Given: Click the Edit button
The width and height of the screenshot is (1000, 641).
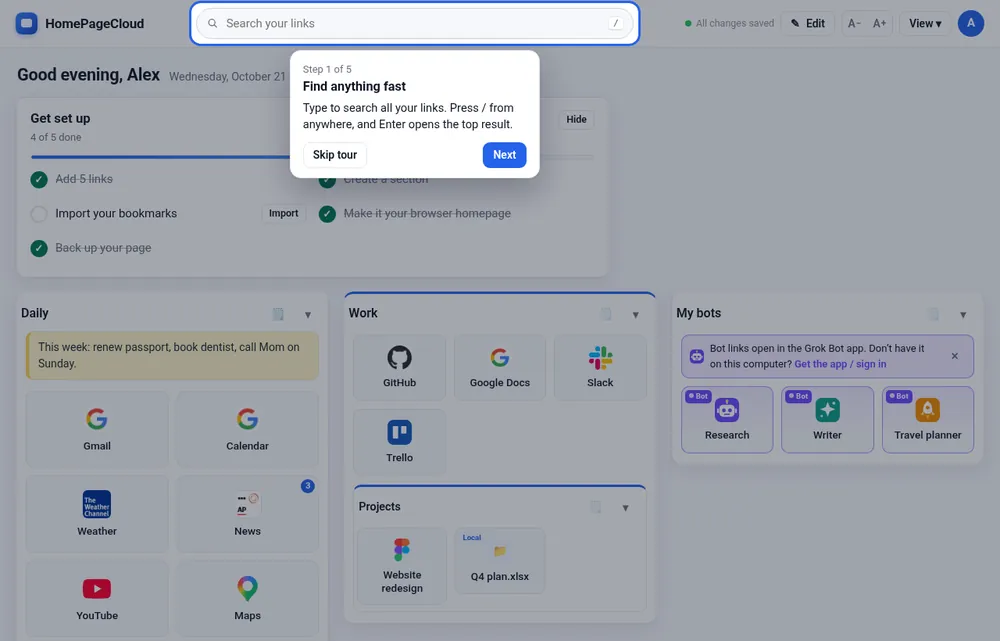Looking at the screenshot, I should pyautogui.click(x=808, y=24).
